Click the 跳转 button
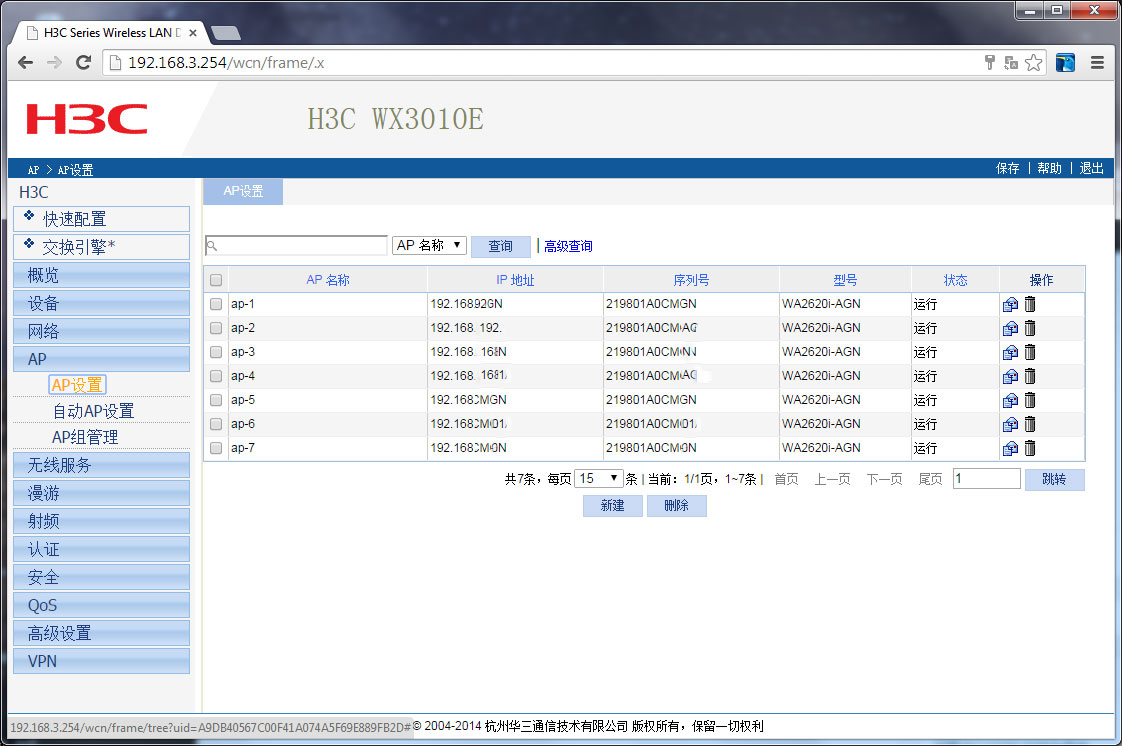The width and height of the screenshot is (1122, 746). [1054, 479]
